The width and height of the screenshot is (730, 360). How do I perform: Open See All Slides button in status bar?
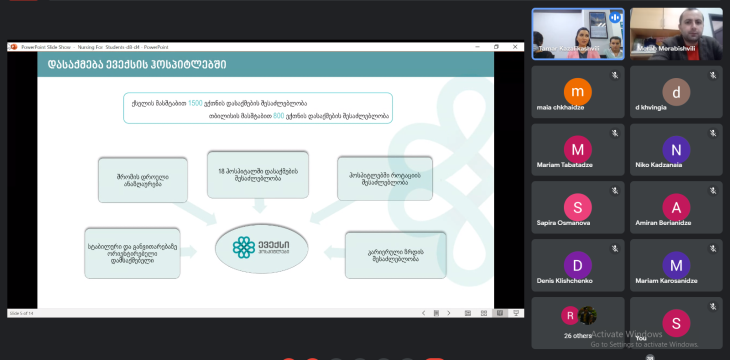(436, 313)
